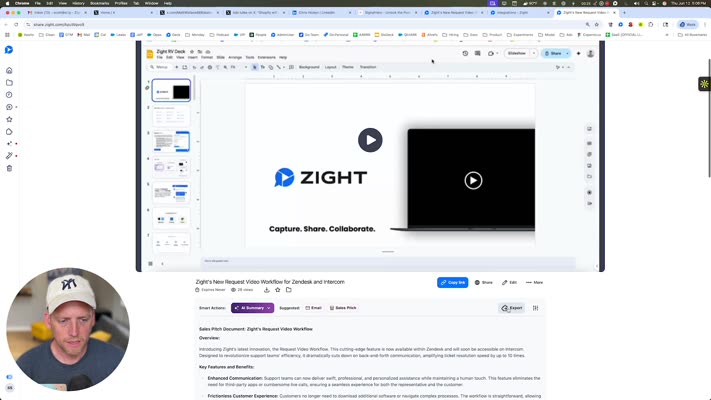
Task: Open the home icon in Zight sidebar
Action: click(9, 70)
